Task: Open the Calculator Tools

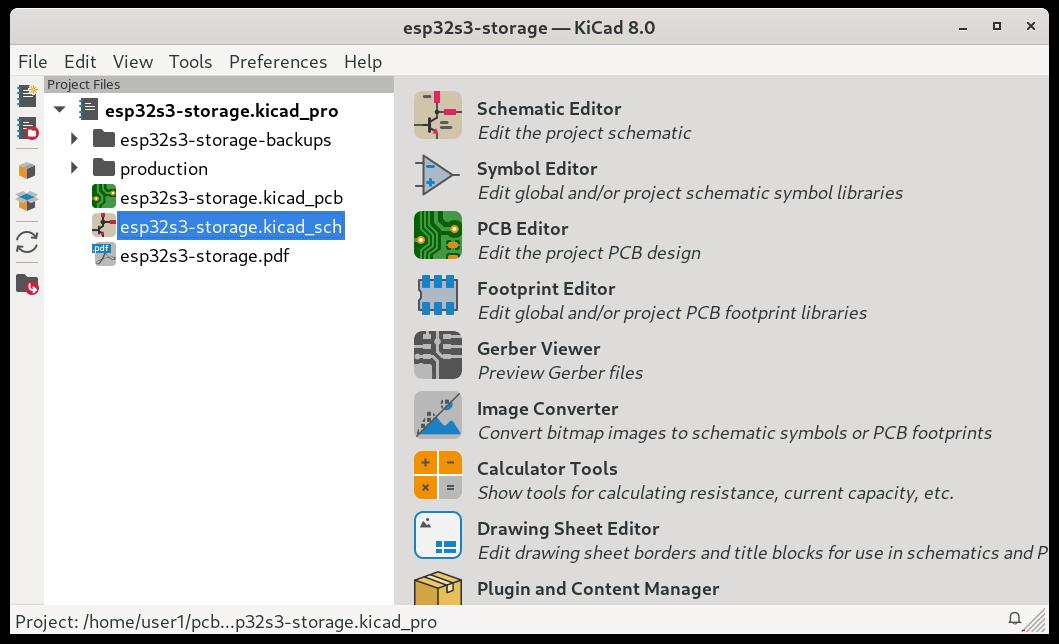Action: tap(438, 476)
